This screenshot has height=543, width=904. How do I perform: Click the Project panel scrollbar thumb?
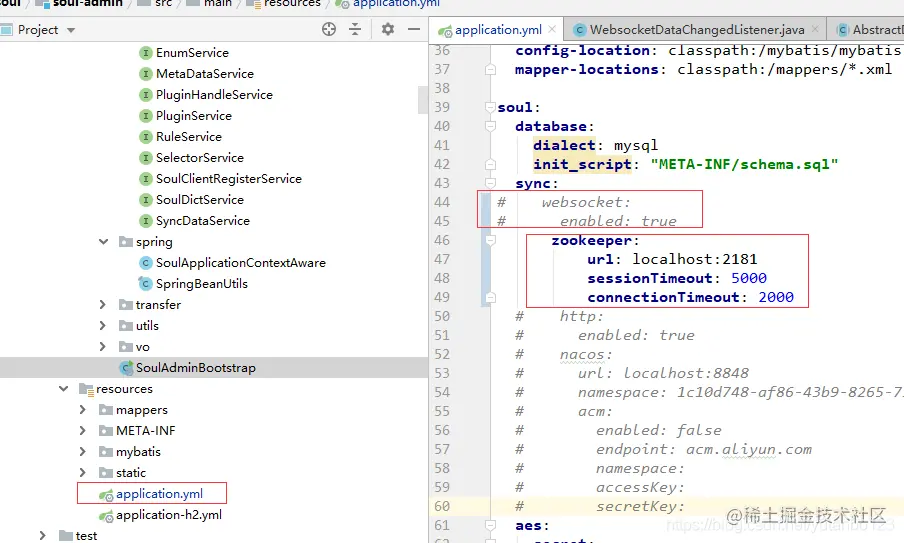click(423, 100)
